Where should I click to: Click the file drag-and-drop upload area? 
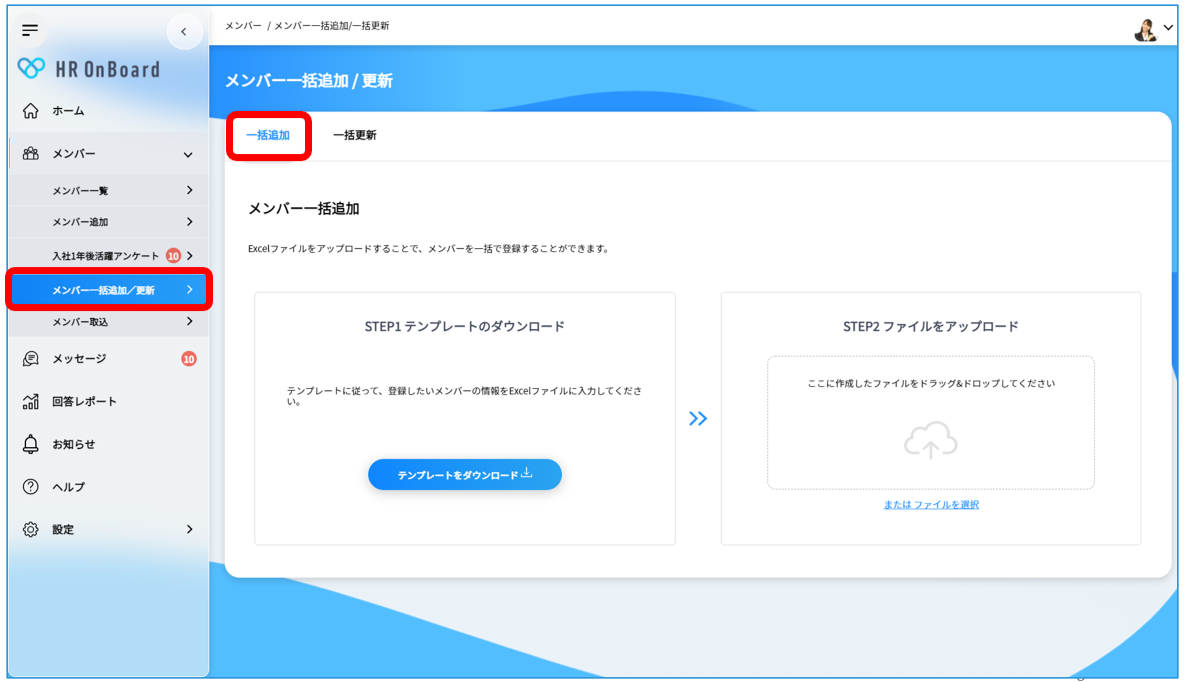coord(930,423)
